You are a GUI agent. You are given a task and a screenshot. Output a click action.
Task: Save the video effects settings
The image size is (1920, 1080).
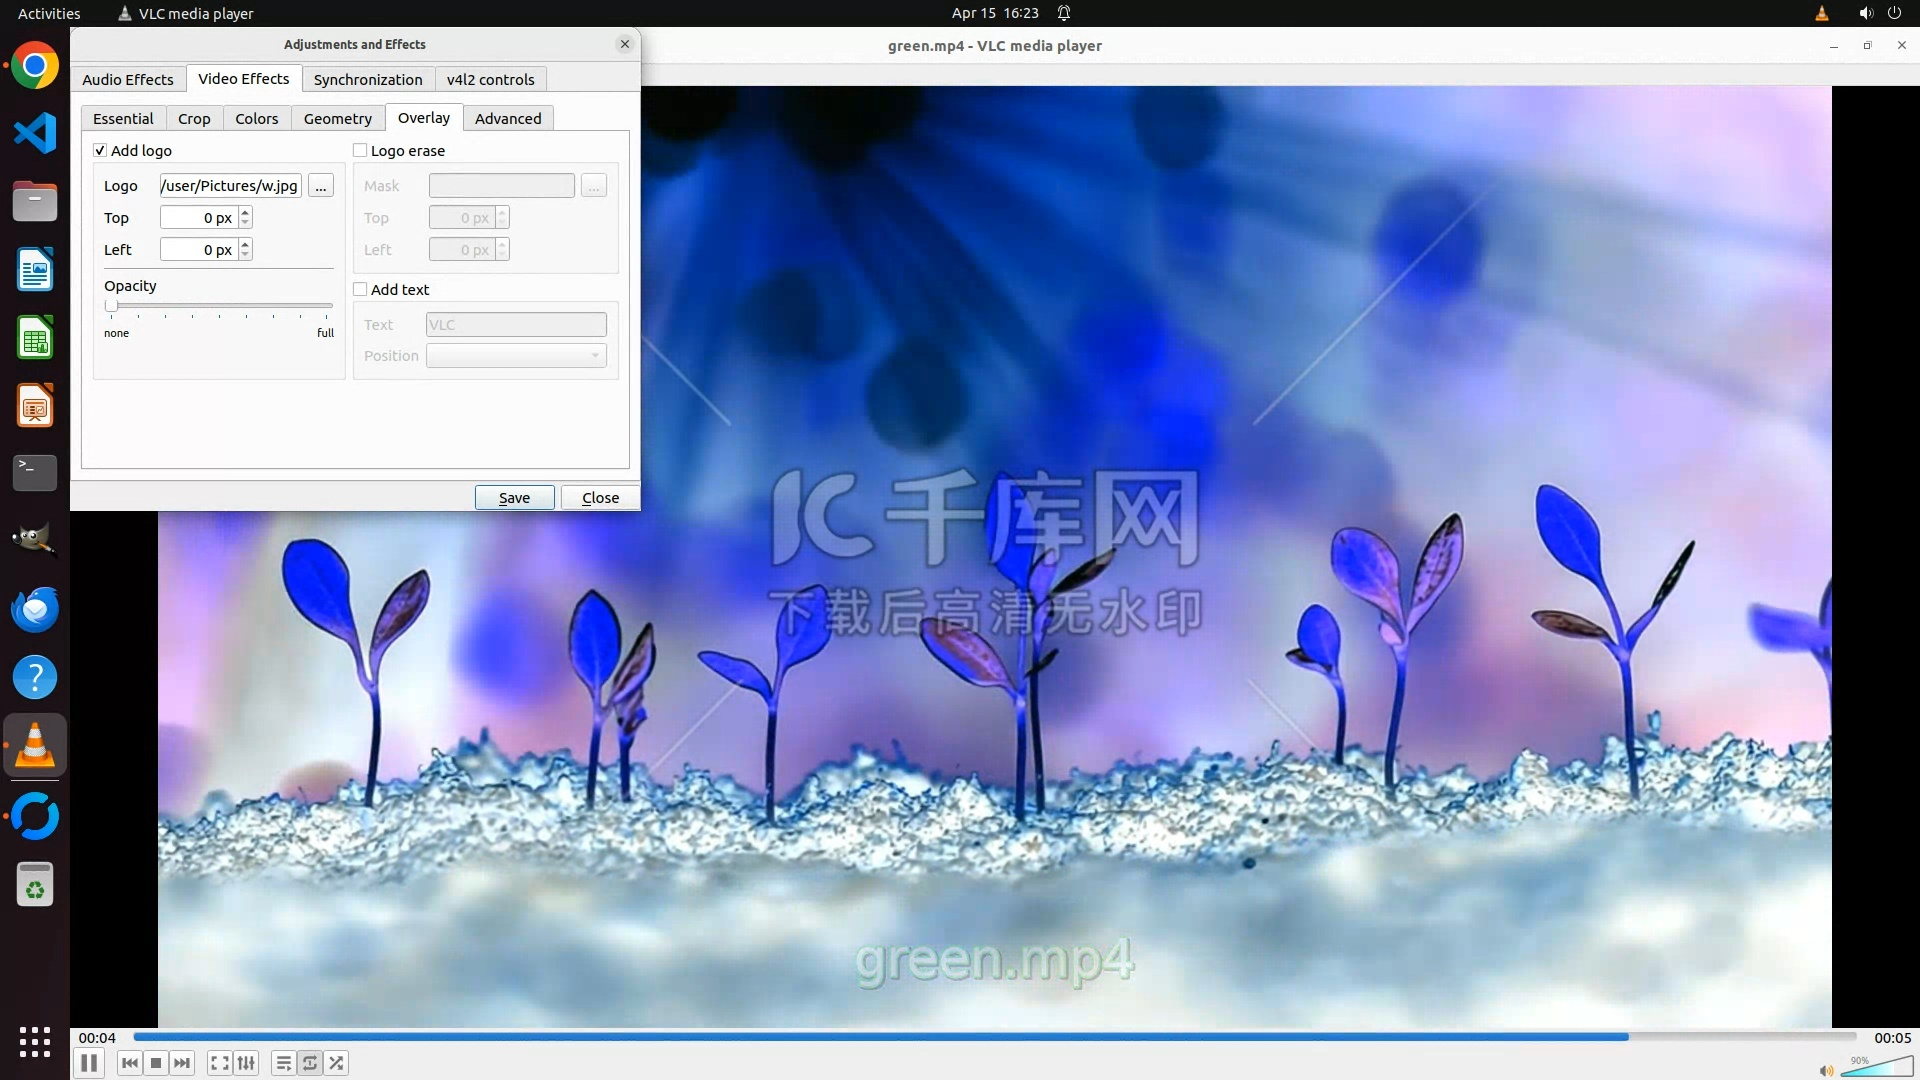tap(514, 497)
